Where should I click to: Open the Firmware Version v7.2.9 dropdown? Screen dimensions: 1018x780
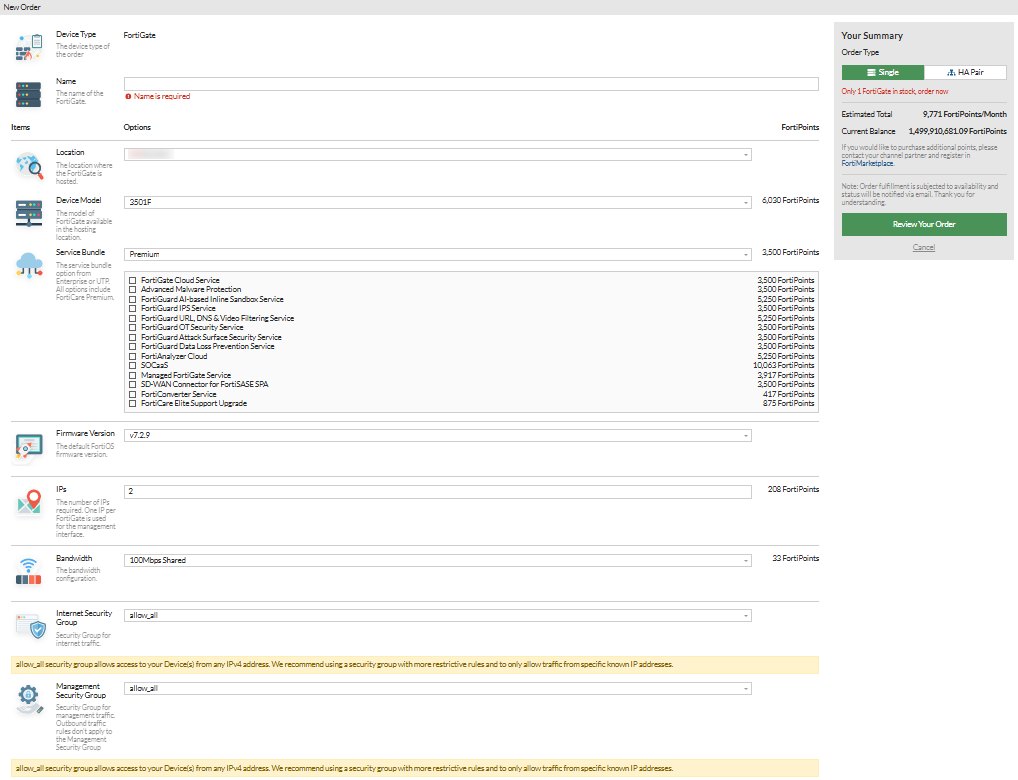point(438,436)
